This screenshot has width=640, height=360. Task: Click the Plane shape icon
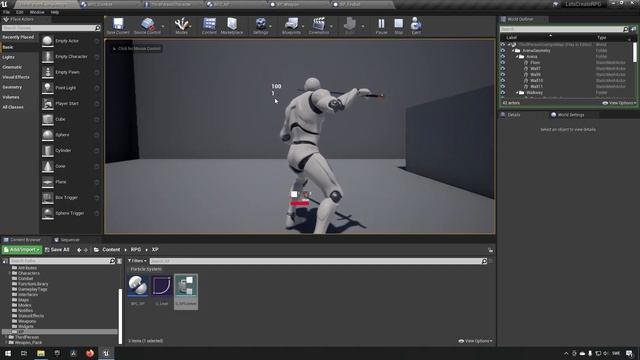(48, 182)
